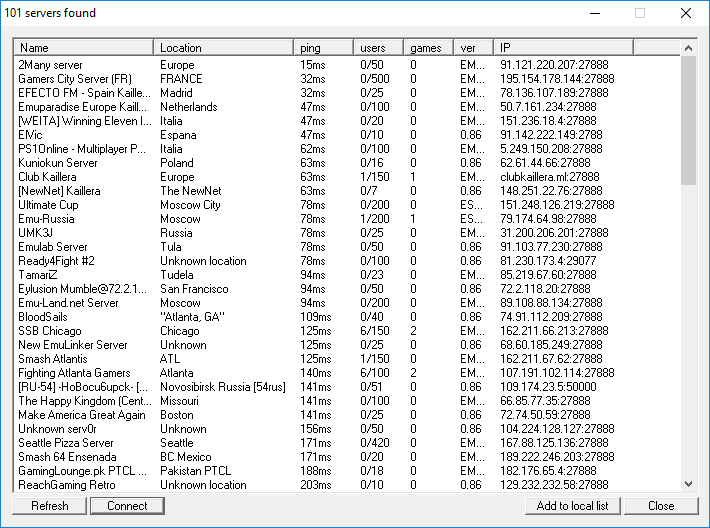Click IP 109.174.23.5:50000 cell
710x528 pixels.
click(548, 388)
